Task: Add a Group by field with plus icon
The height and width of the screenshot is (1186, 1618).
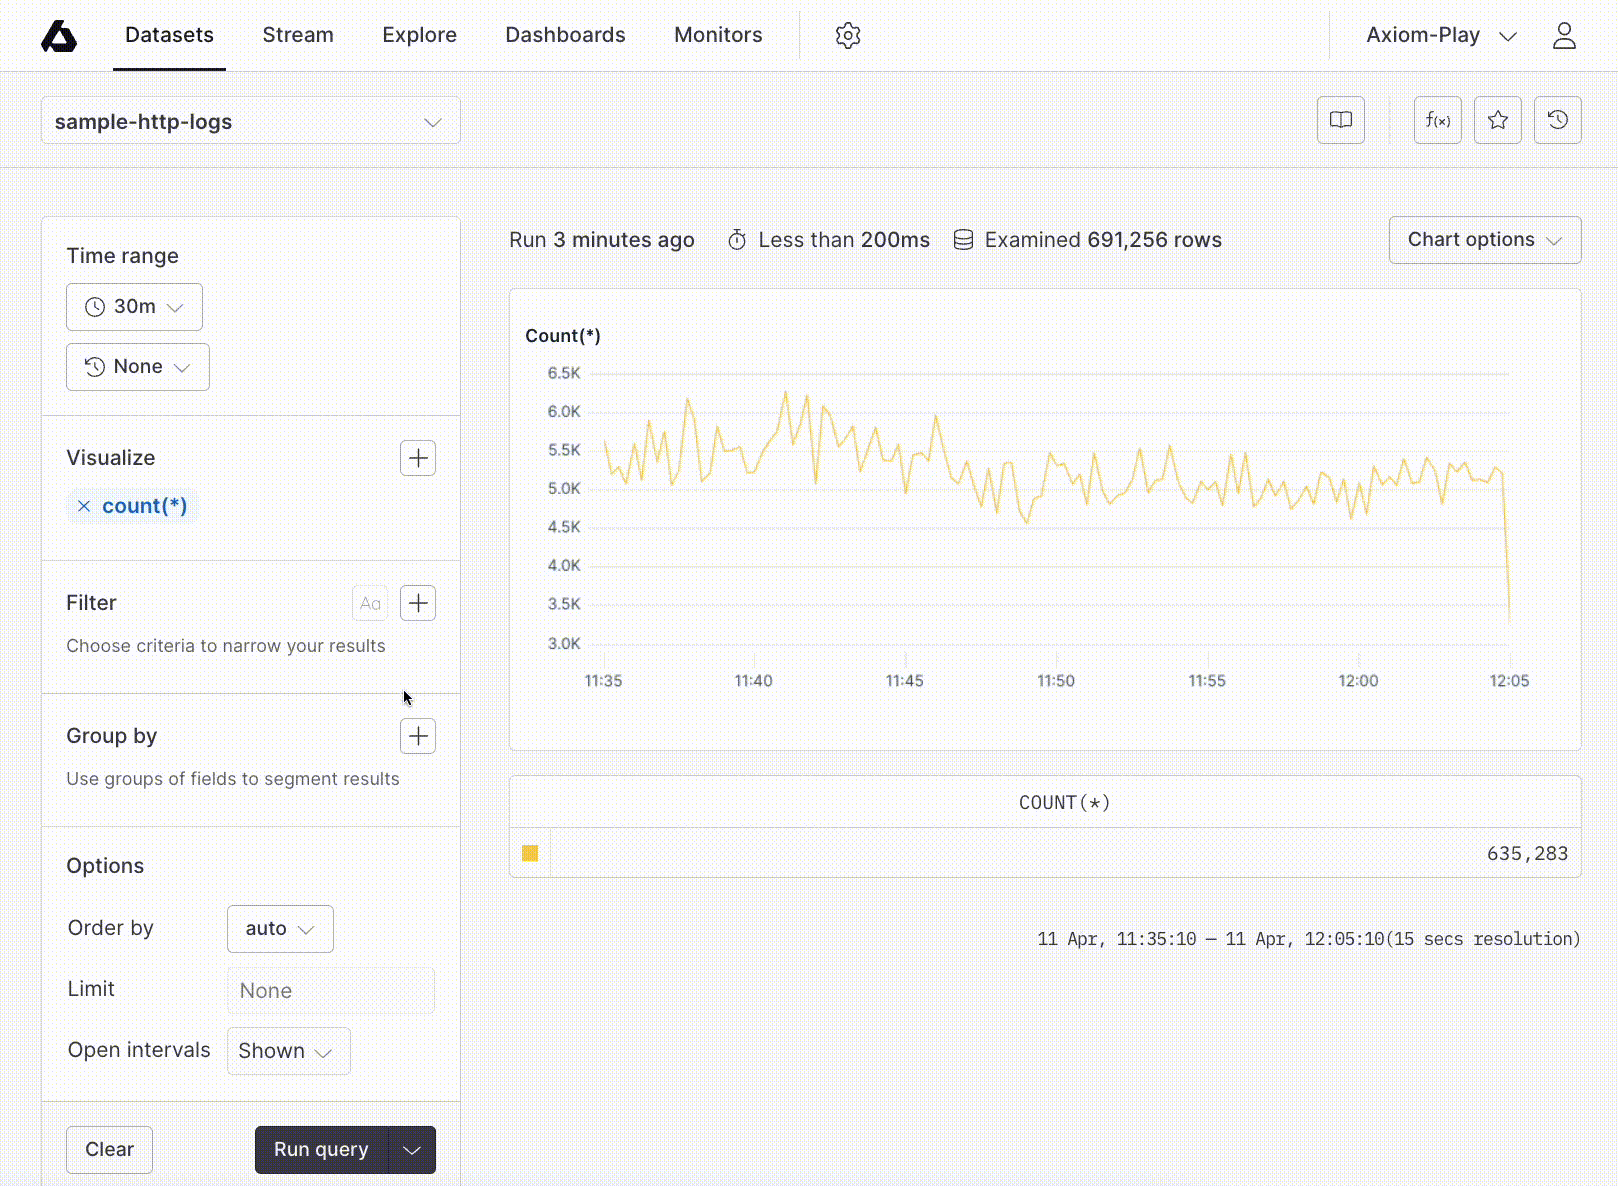Action: pos(417,736)
